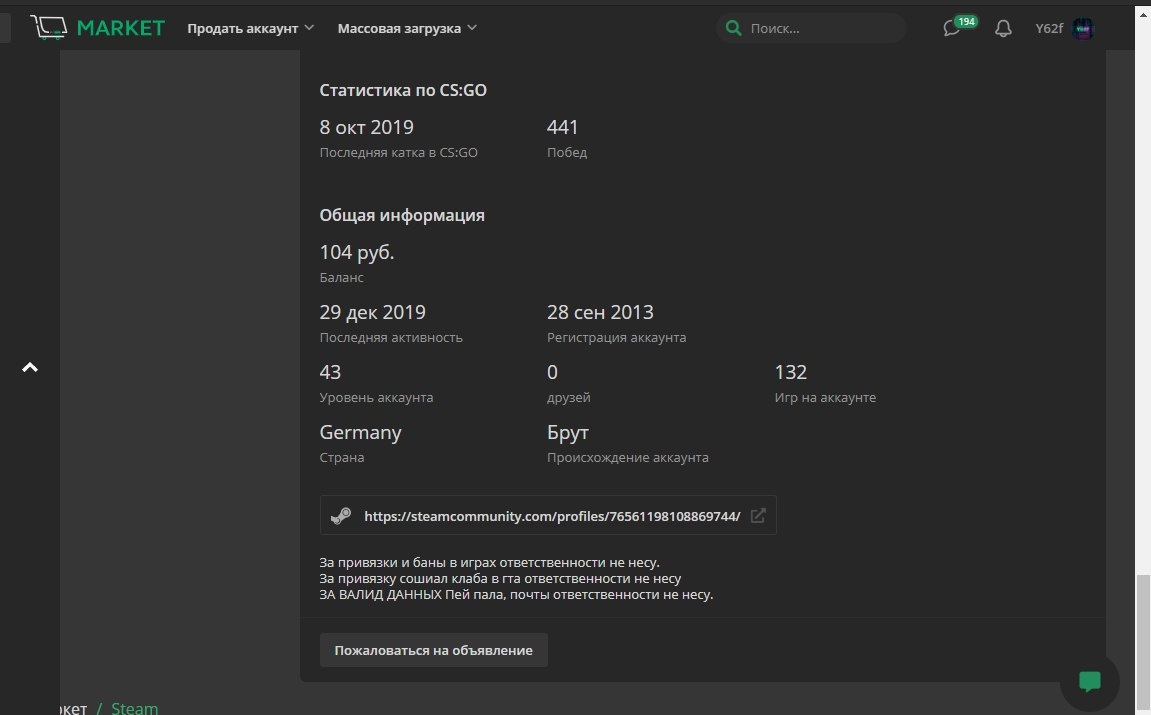Click the external link icon after the Steam URL
The width and height of the screenshot is (1151, 715).
coord(758,516)
